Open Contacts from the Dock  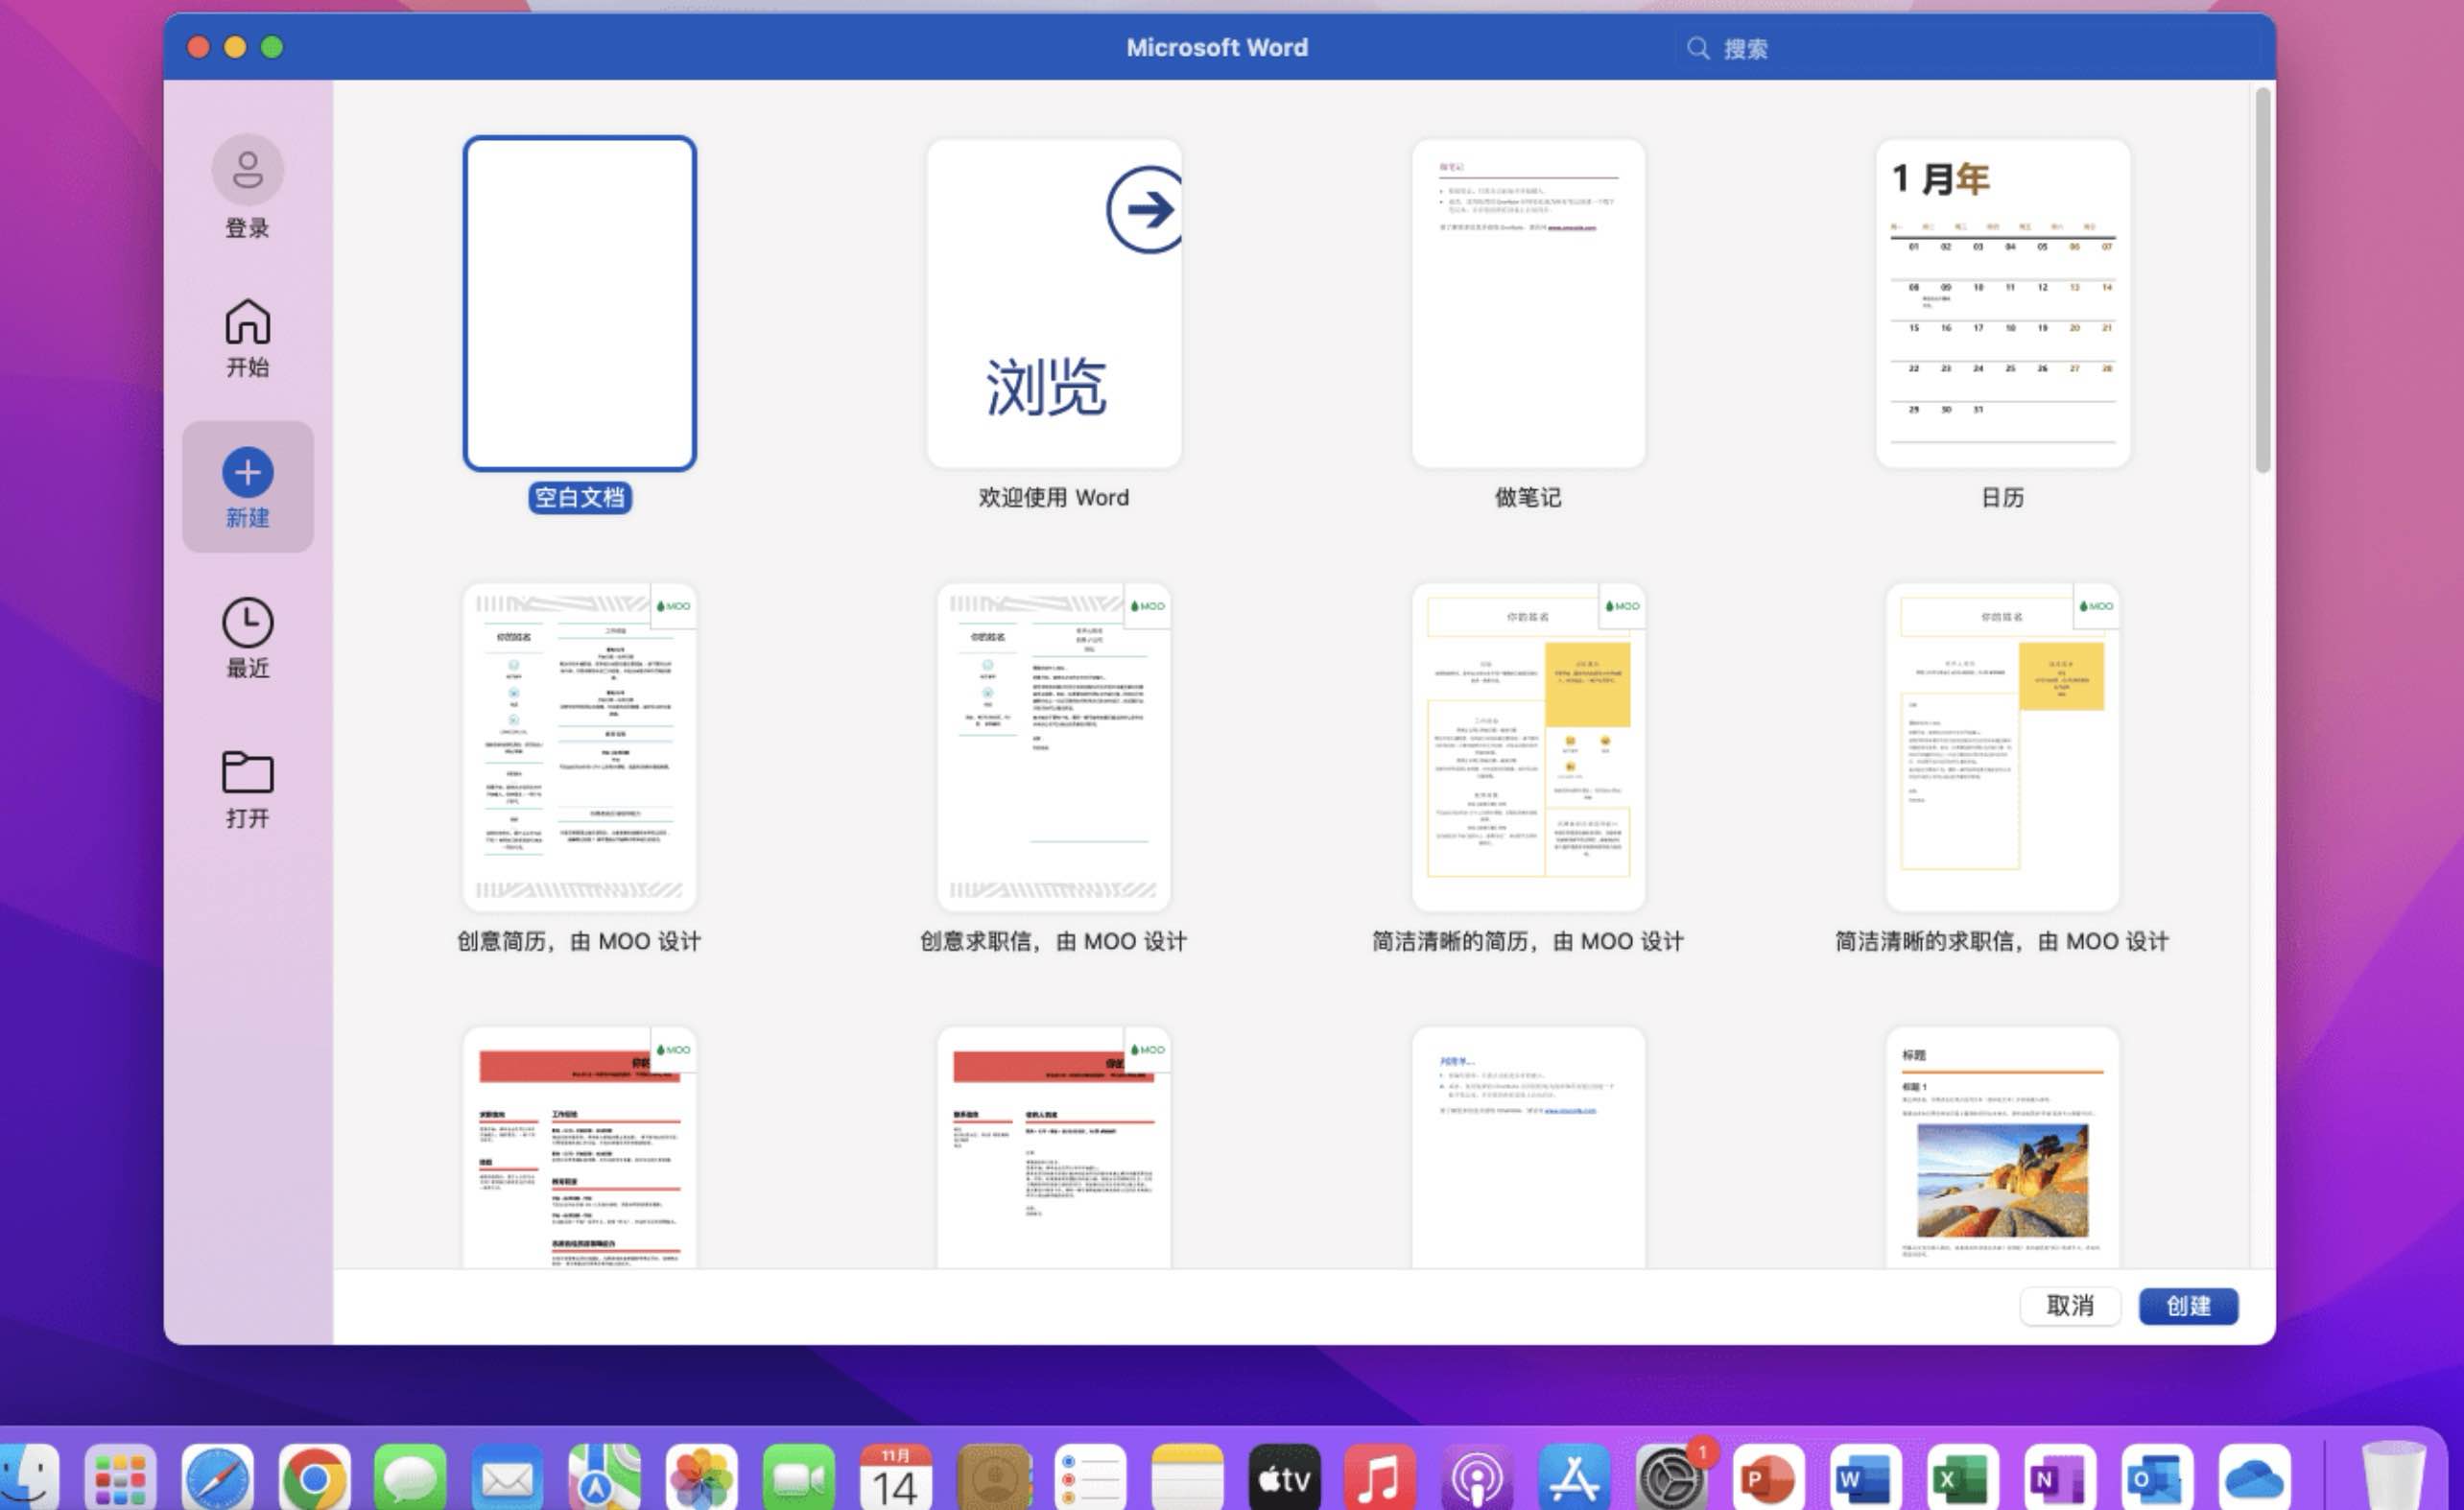pyautogui.click(x=993, y=1478)
